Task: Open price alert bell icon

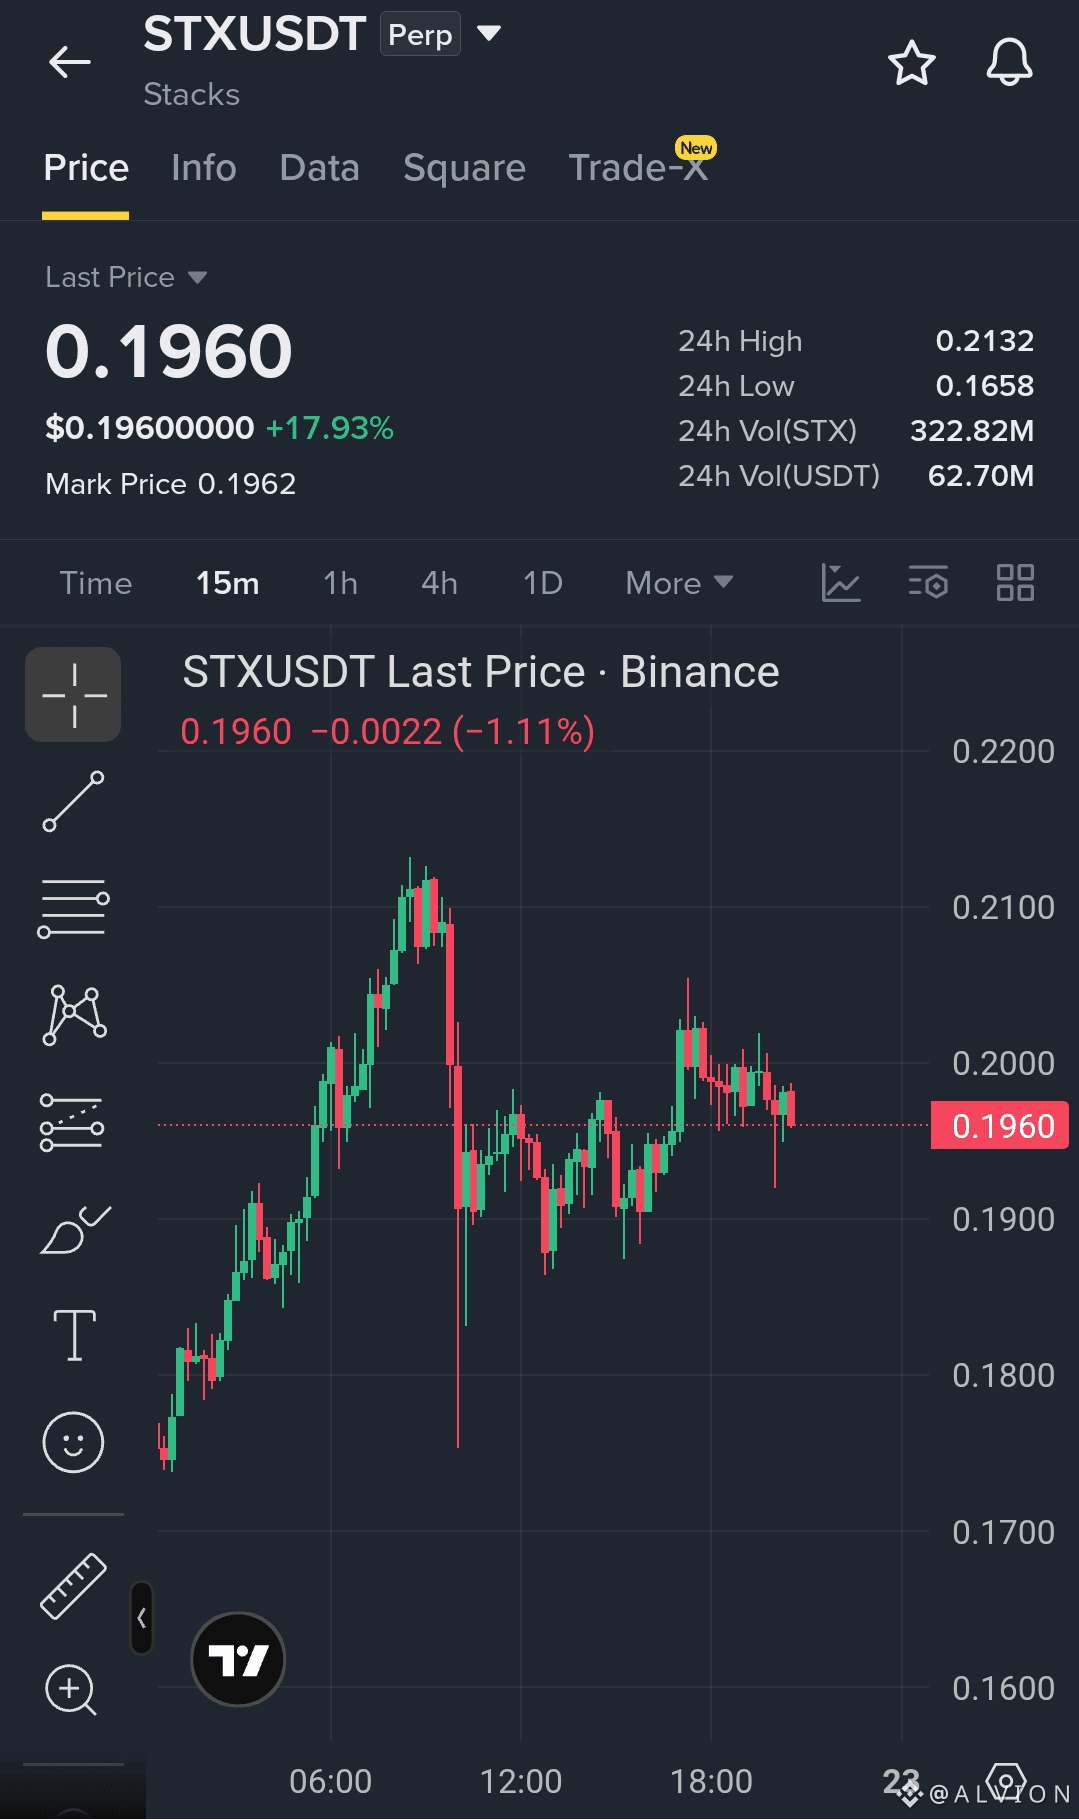Action: 1009,63
